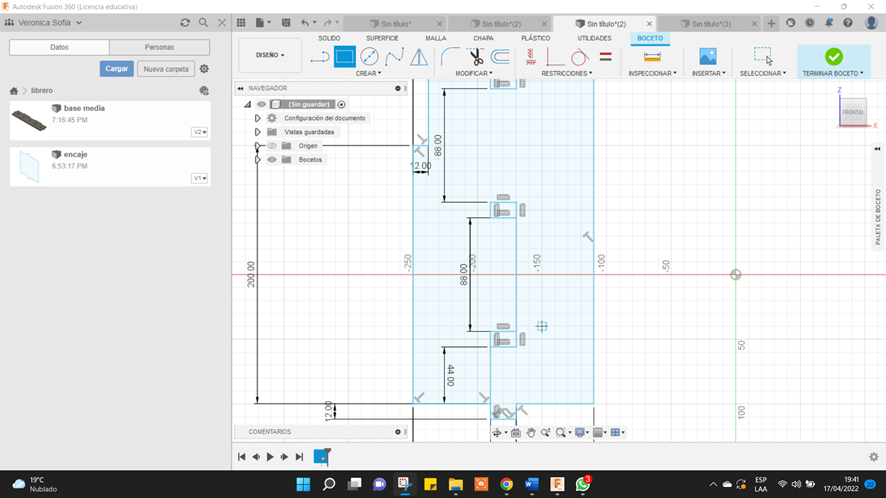Apply the perpendicular constraint
Viewport: 886px width, 498px height.
(555, 57)
